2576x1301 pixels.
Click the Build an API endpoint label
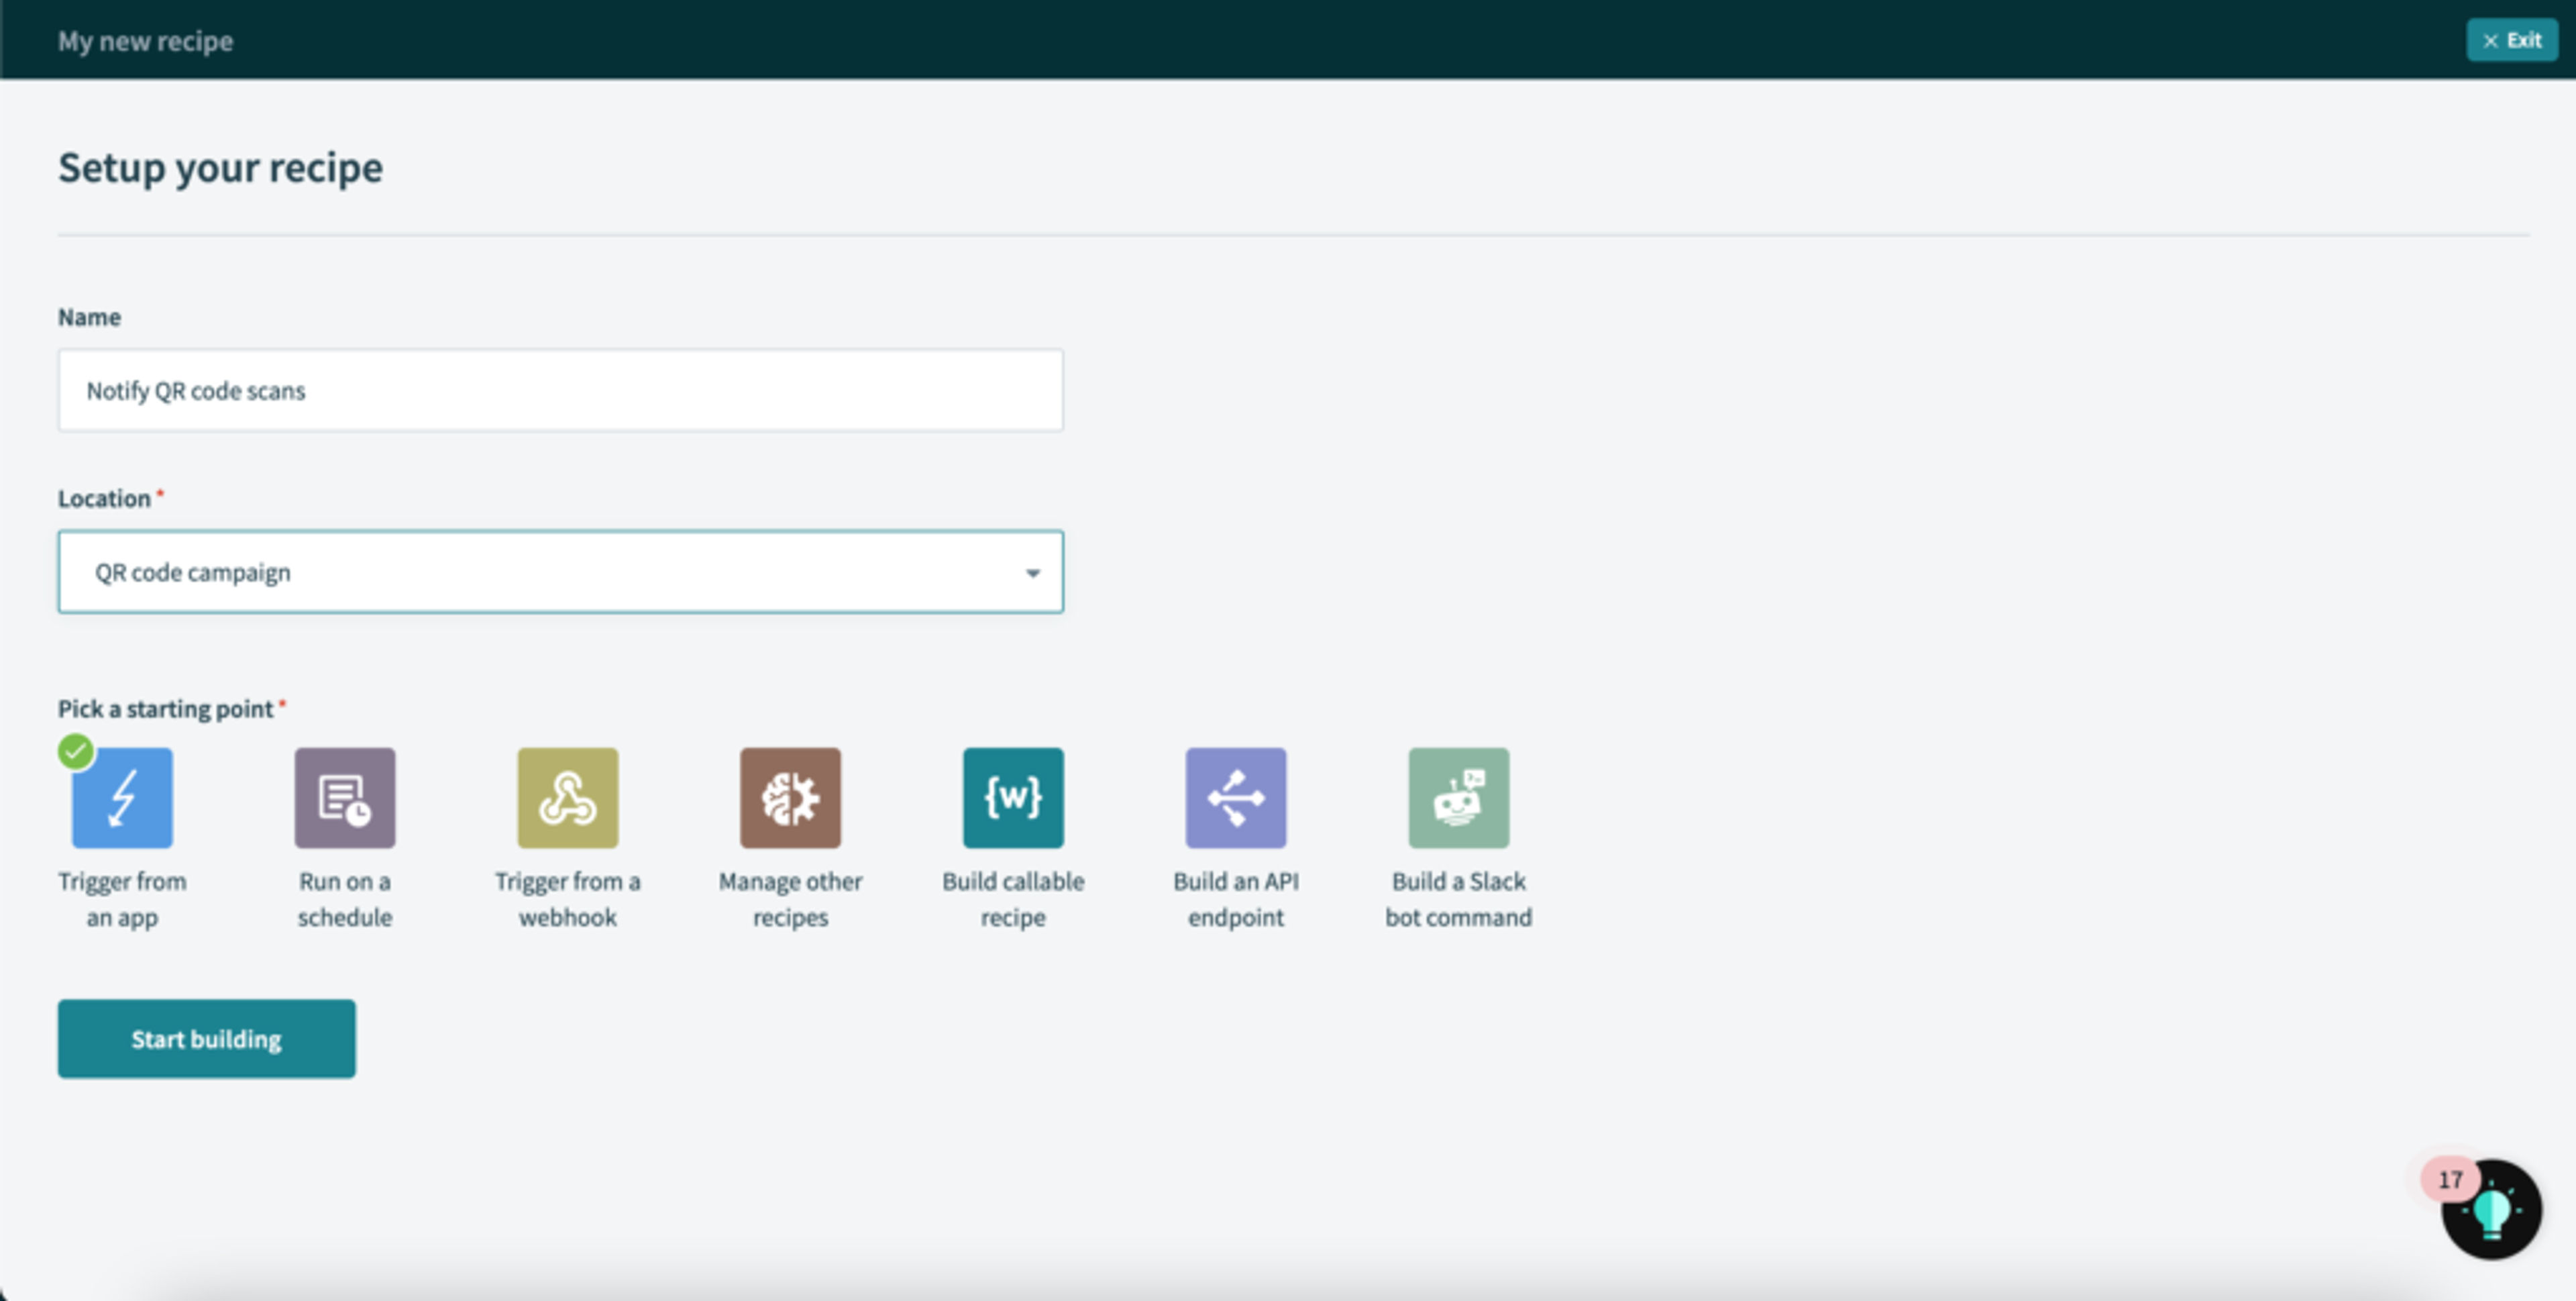click(1236, 899)
